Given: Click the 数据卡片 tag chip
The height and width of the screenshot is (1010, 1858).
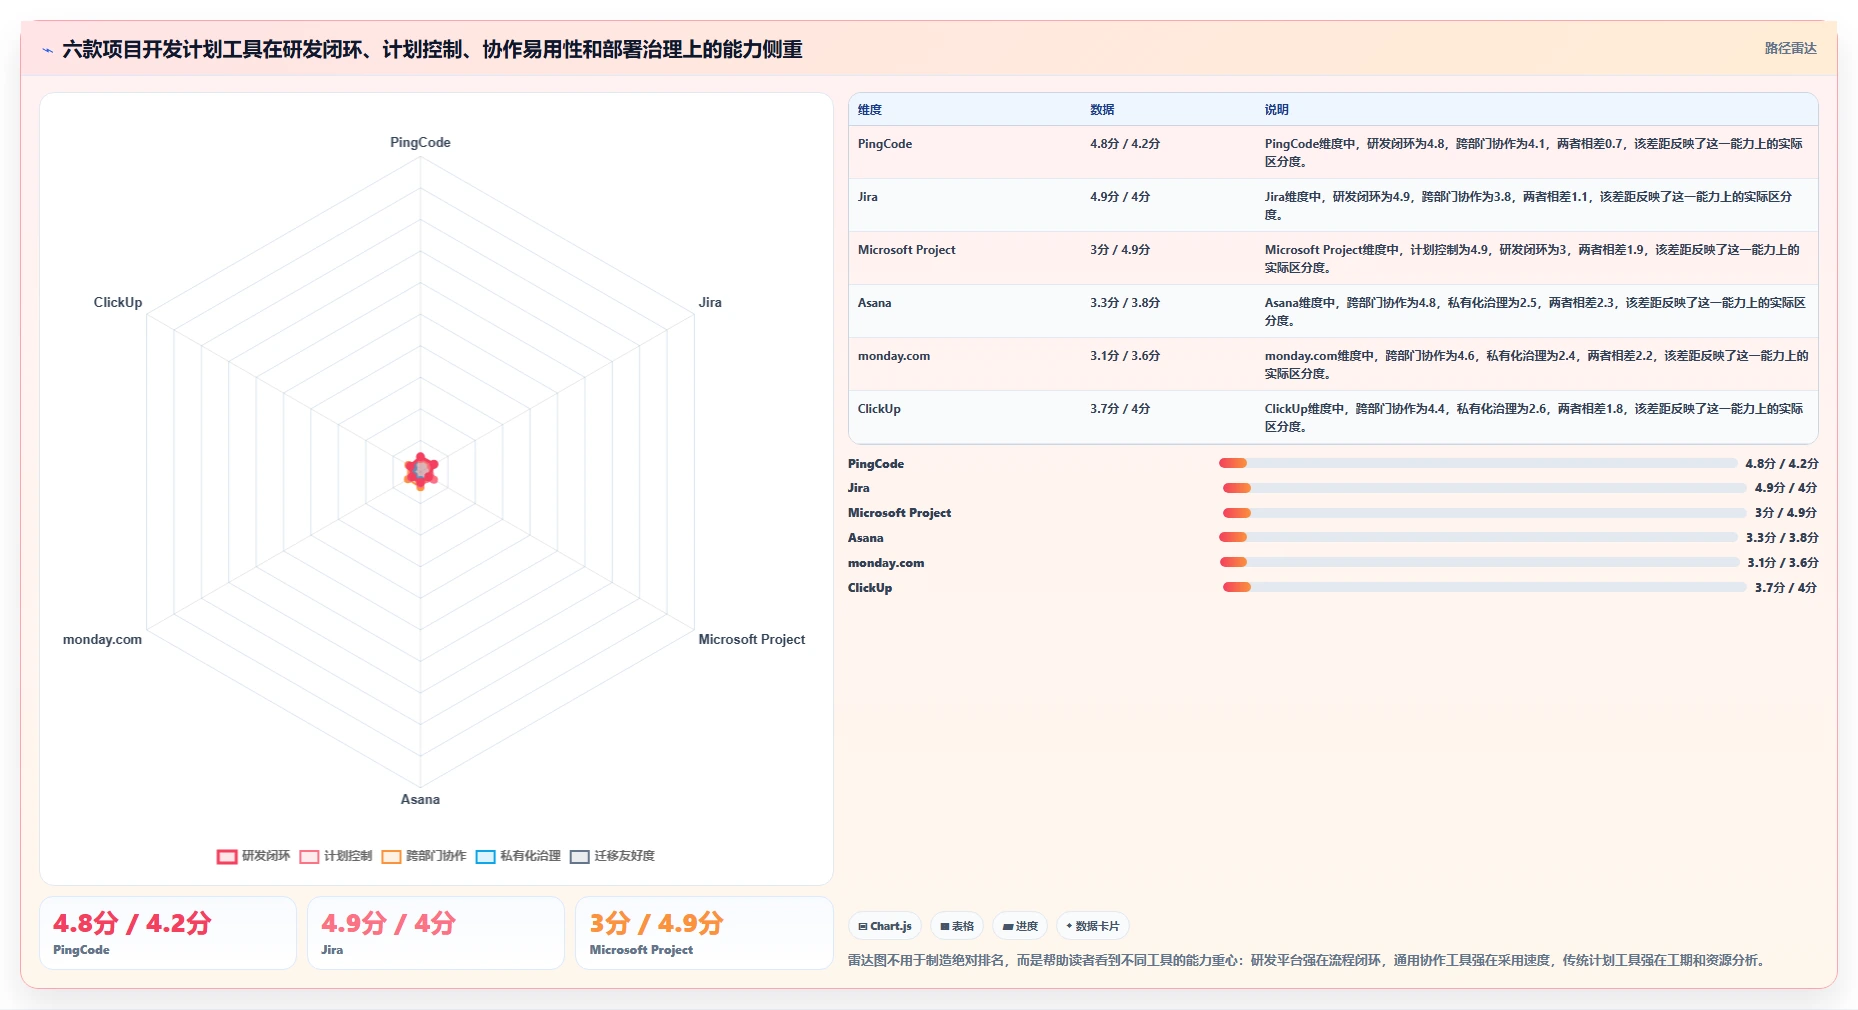Looking at the screenshot, I should (1093, 926).
